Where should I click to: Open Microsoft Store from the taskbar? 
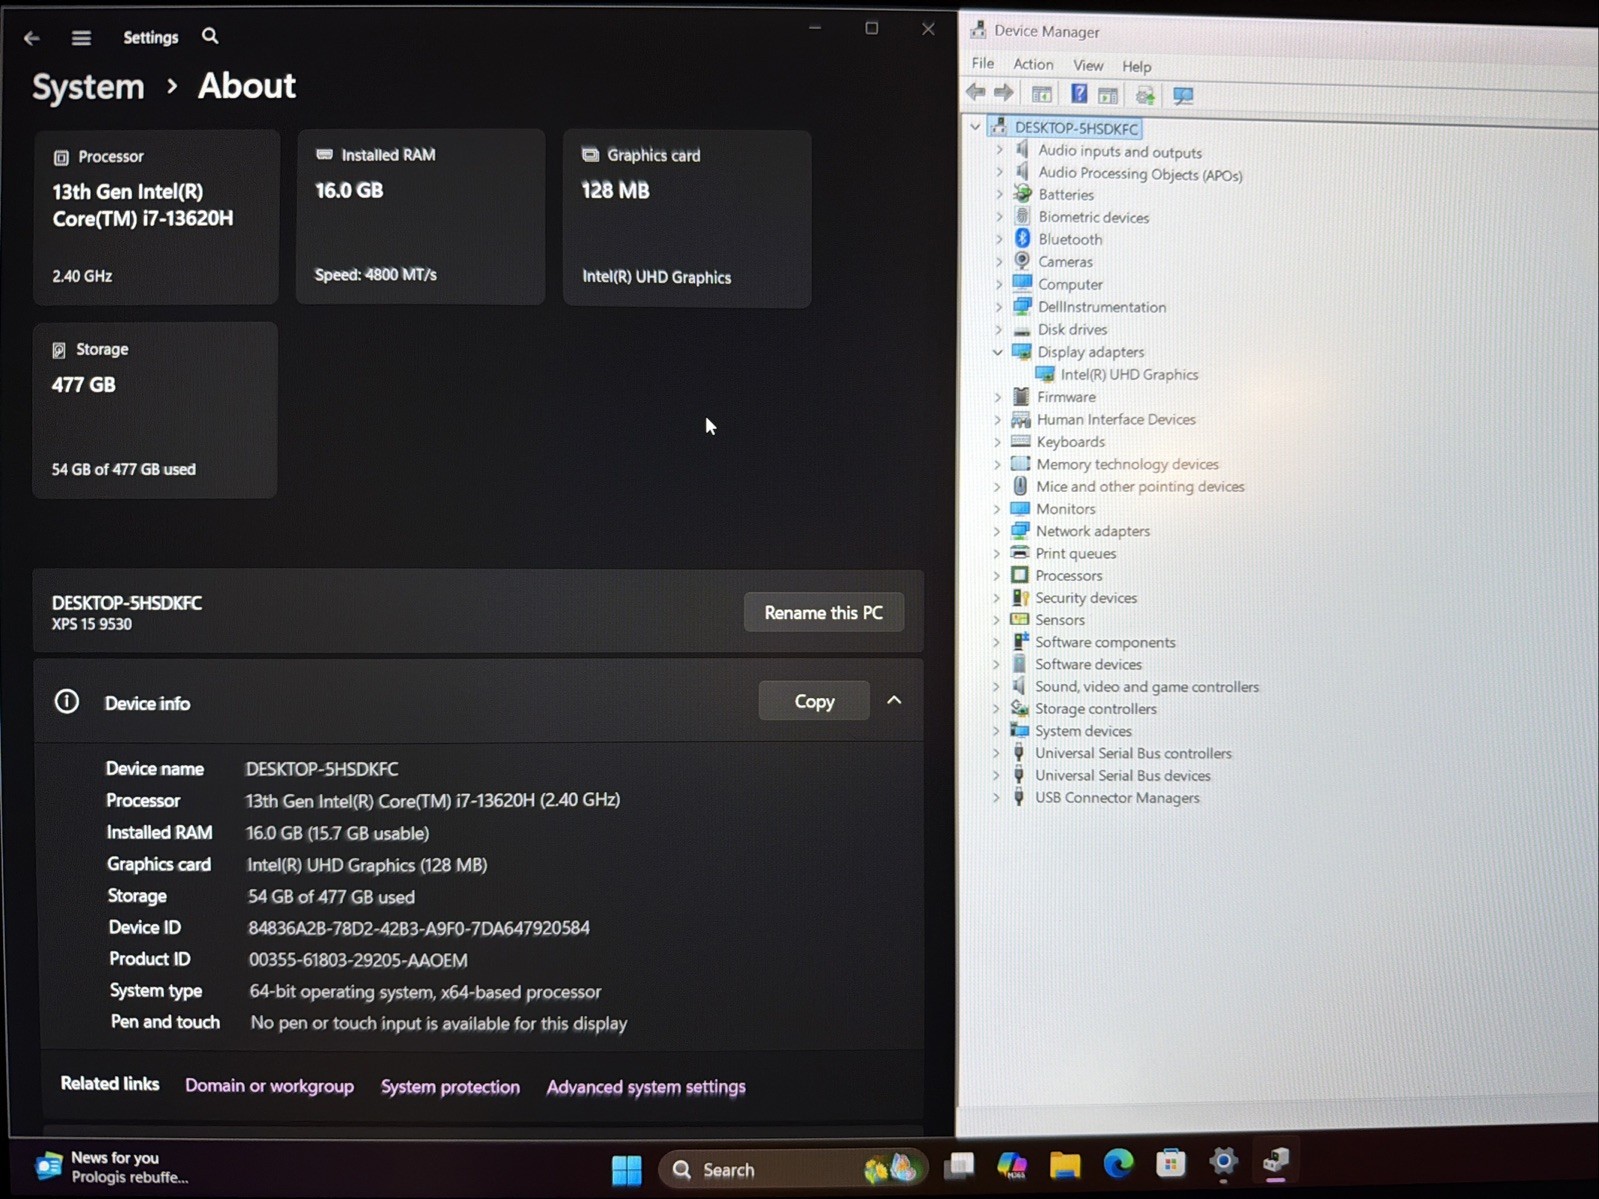pyautogui.click(x=1170, y=1163)
